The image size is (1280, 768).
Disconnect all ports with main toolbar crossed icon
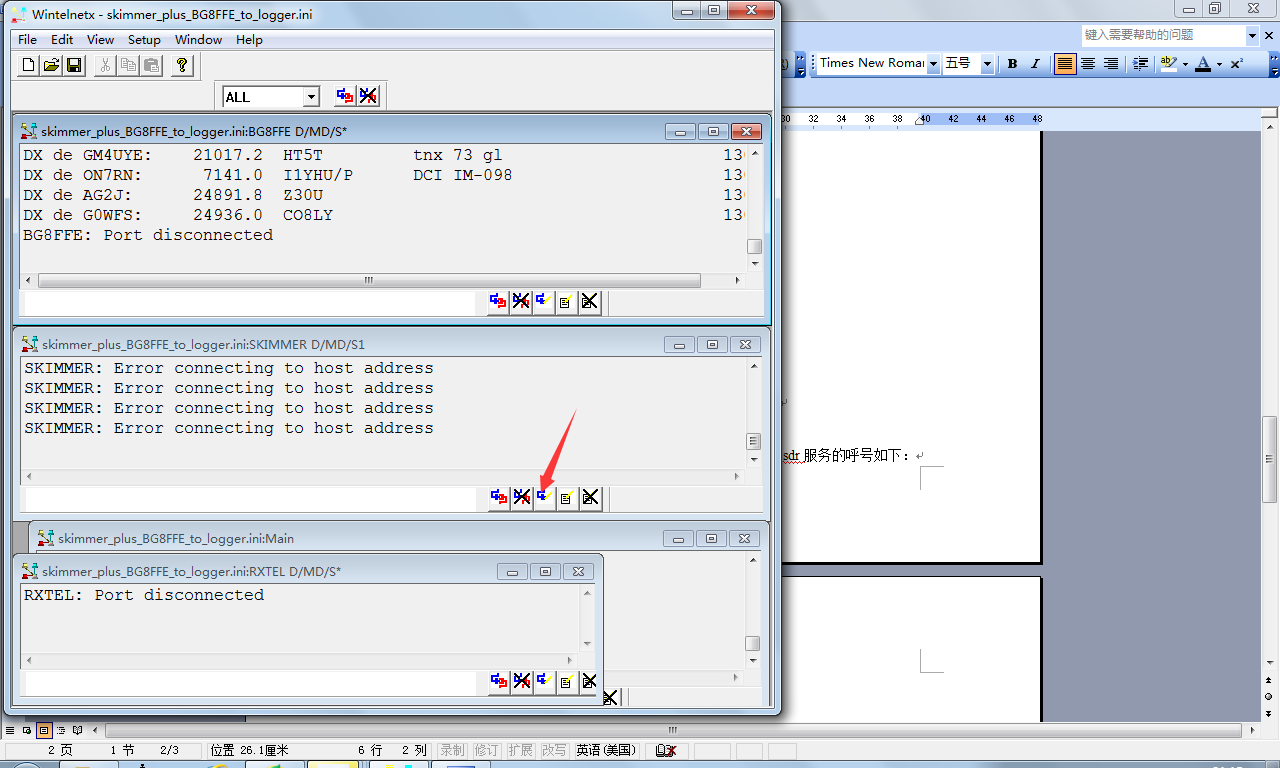(368, 96)
